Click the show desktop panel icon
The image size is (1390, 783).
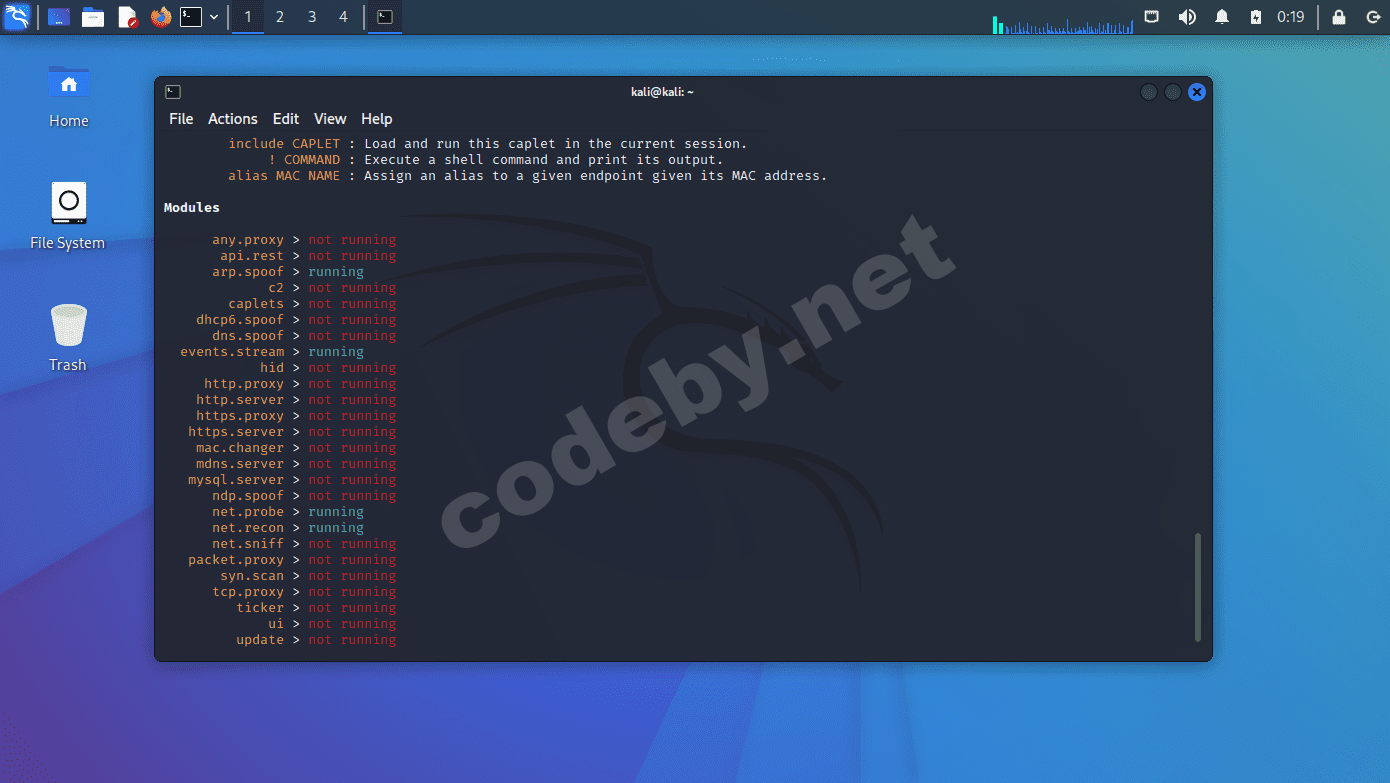coord(58,17)
